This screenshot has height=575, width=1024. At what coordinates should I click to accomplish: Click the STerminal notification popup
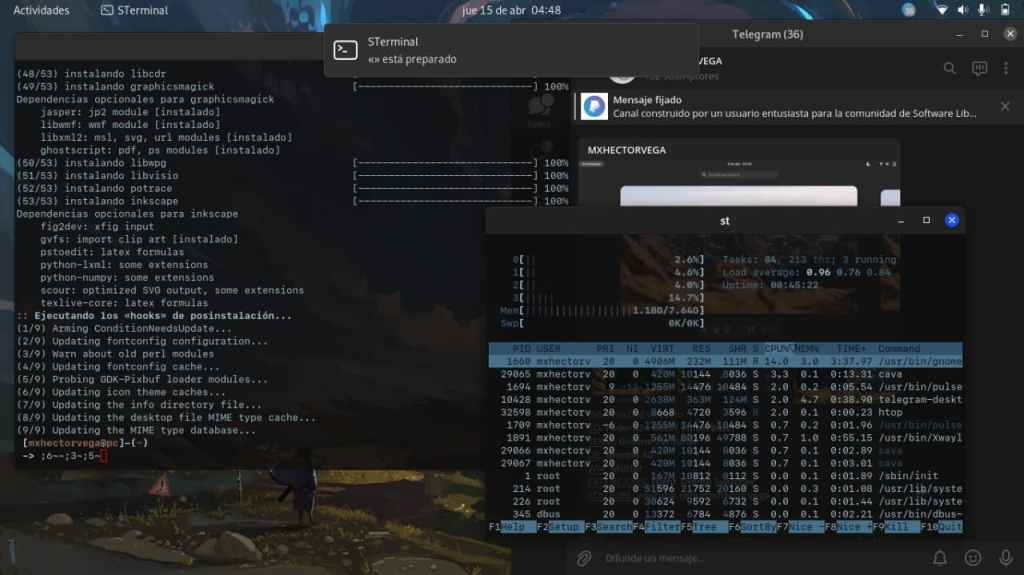[511, 50]
